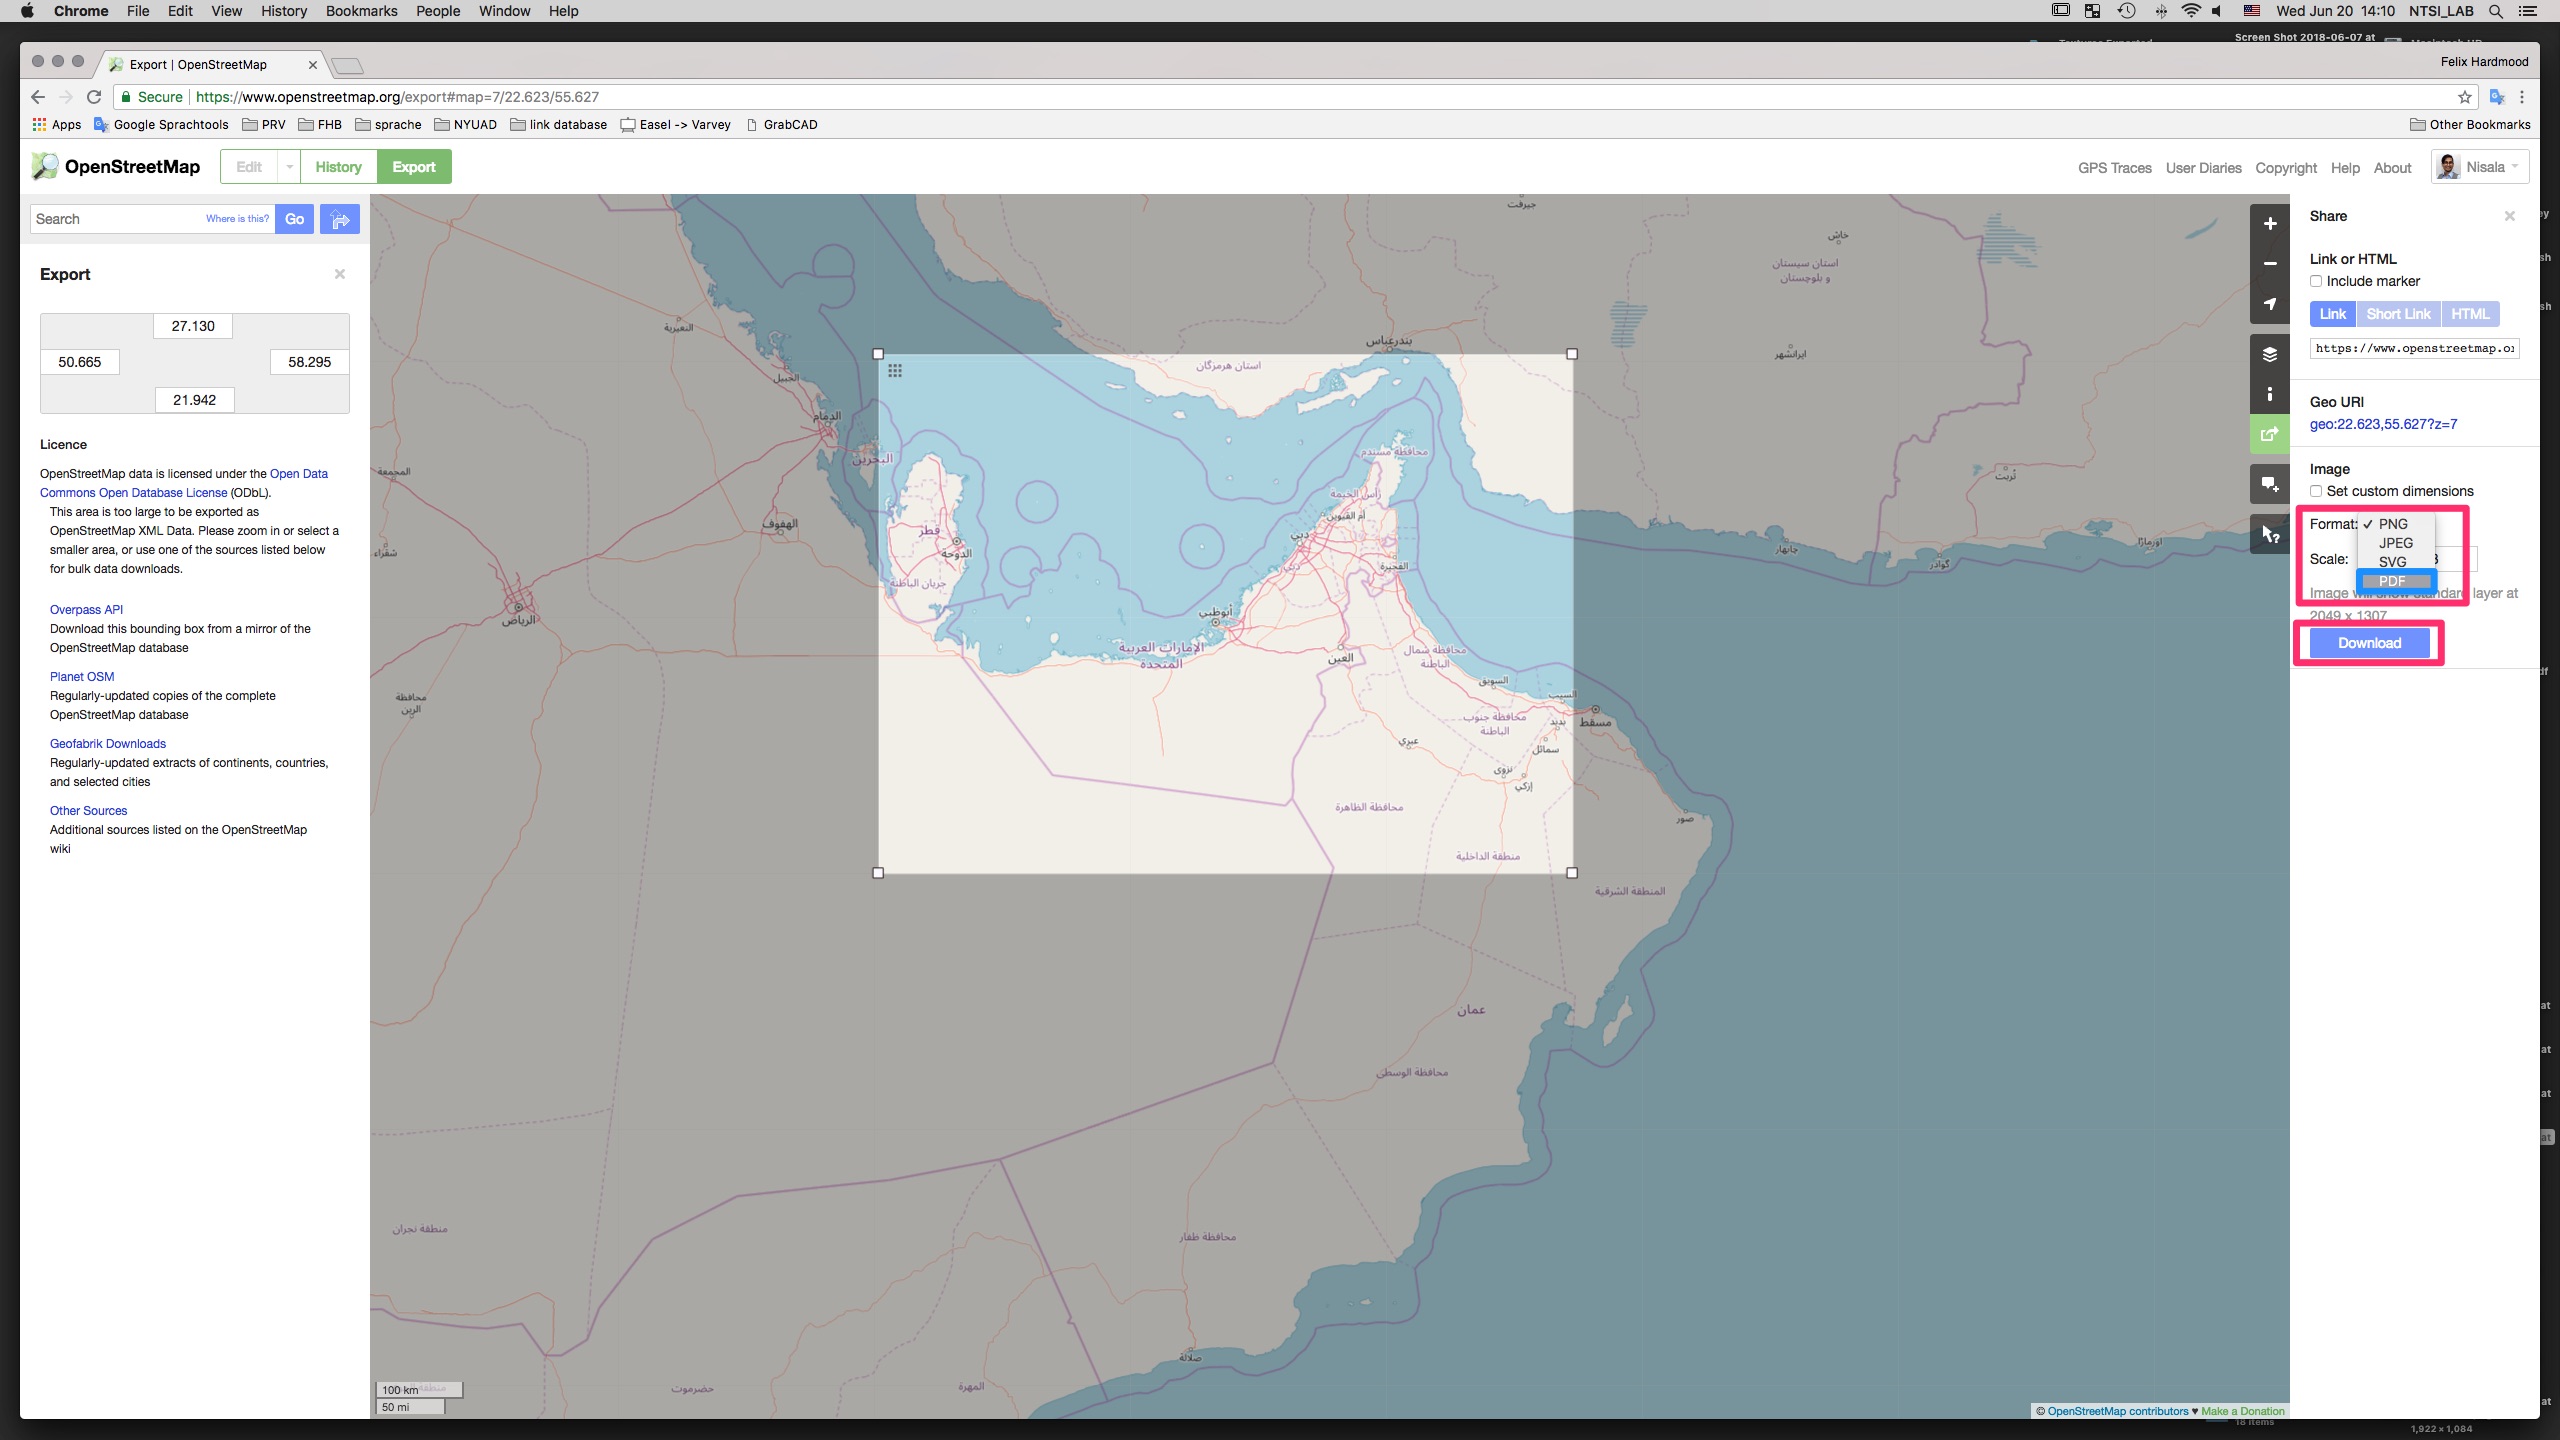This screenshot has width=2560, height=1440.
Task: Click the zoom out minus icon
Action: pos(2269,264)
